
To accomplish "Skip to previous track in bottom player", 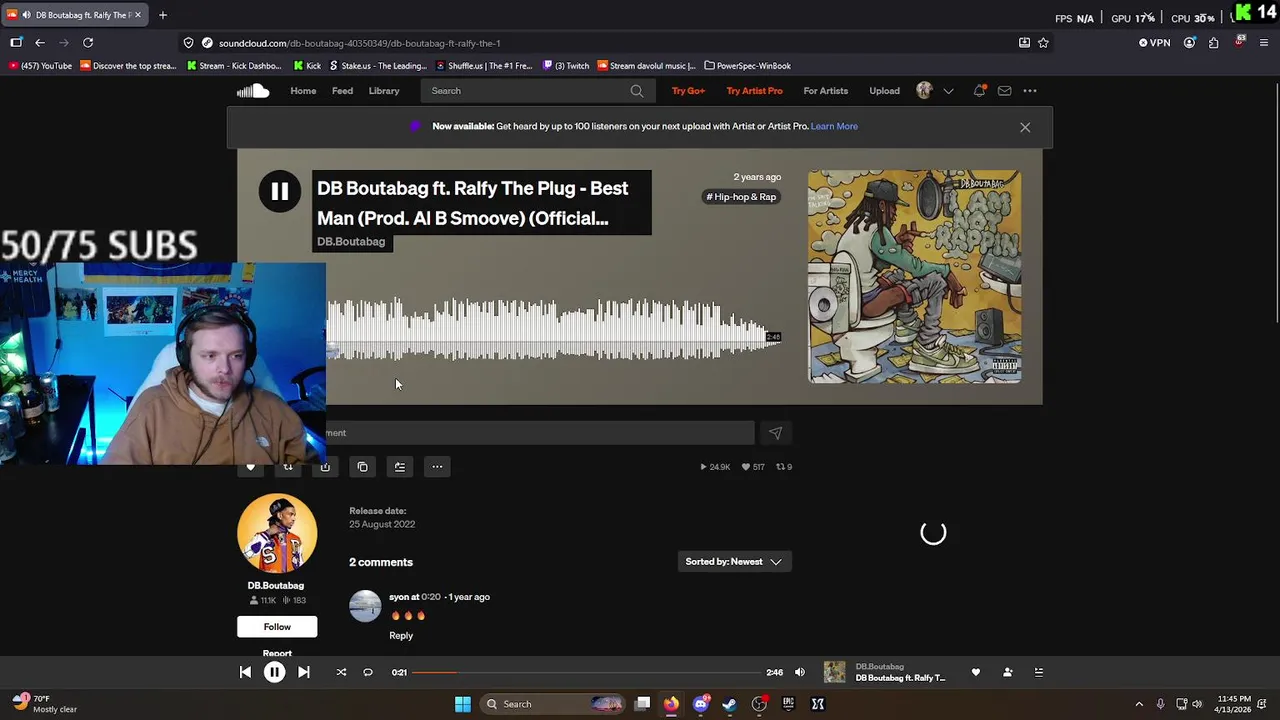I will click(245, 673).
